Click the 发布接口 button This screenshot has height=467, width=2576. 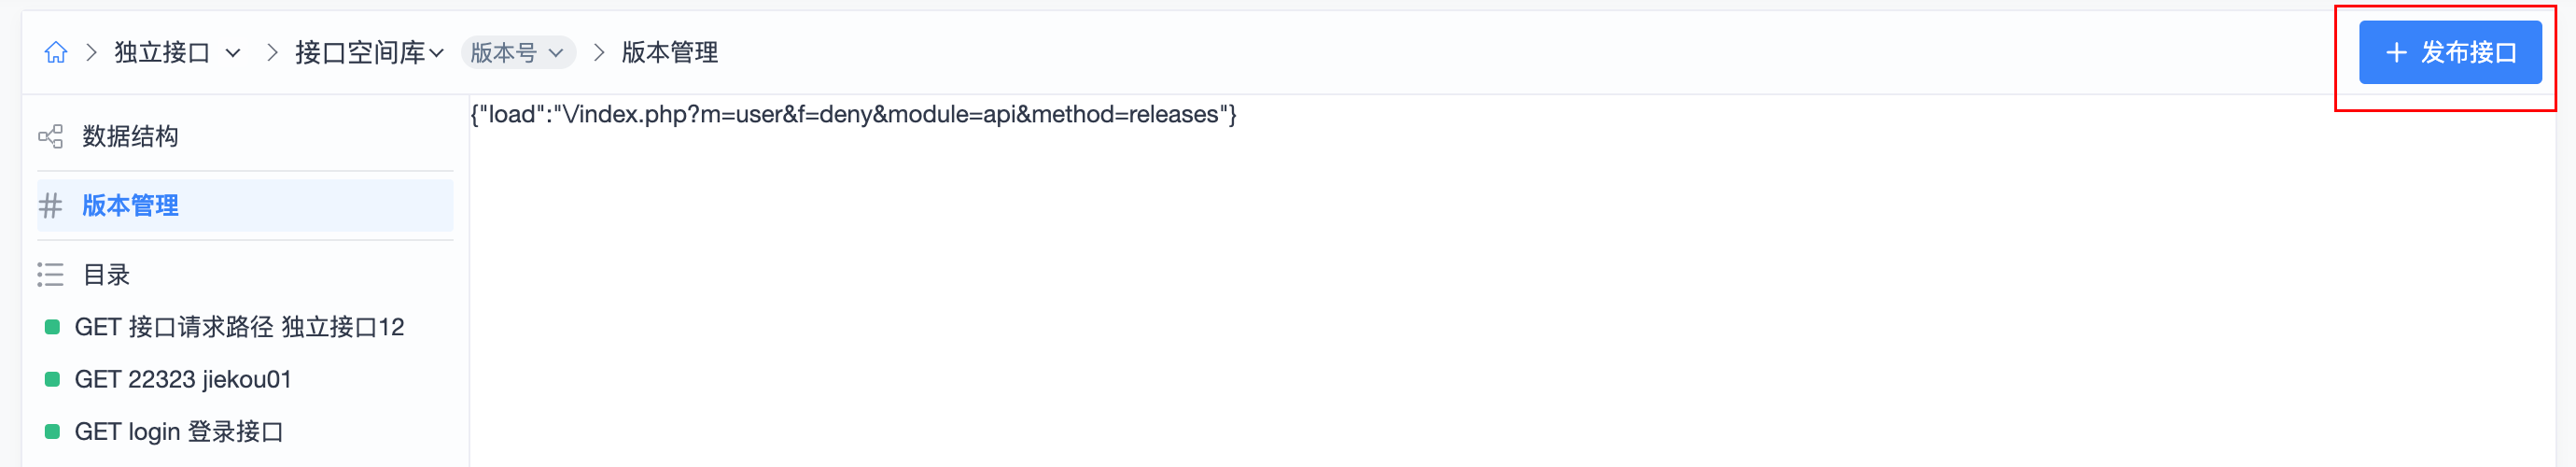click(x=2450, y=52)
